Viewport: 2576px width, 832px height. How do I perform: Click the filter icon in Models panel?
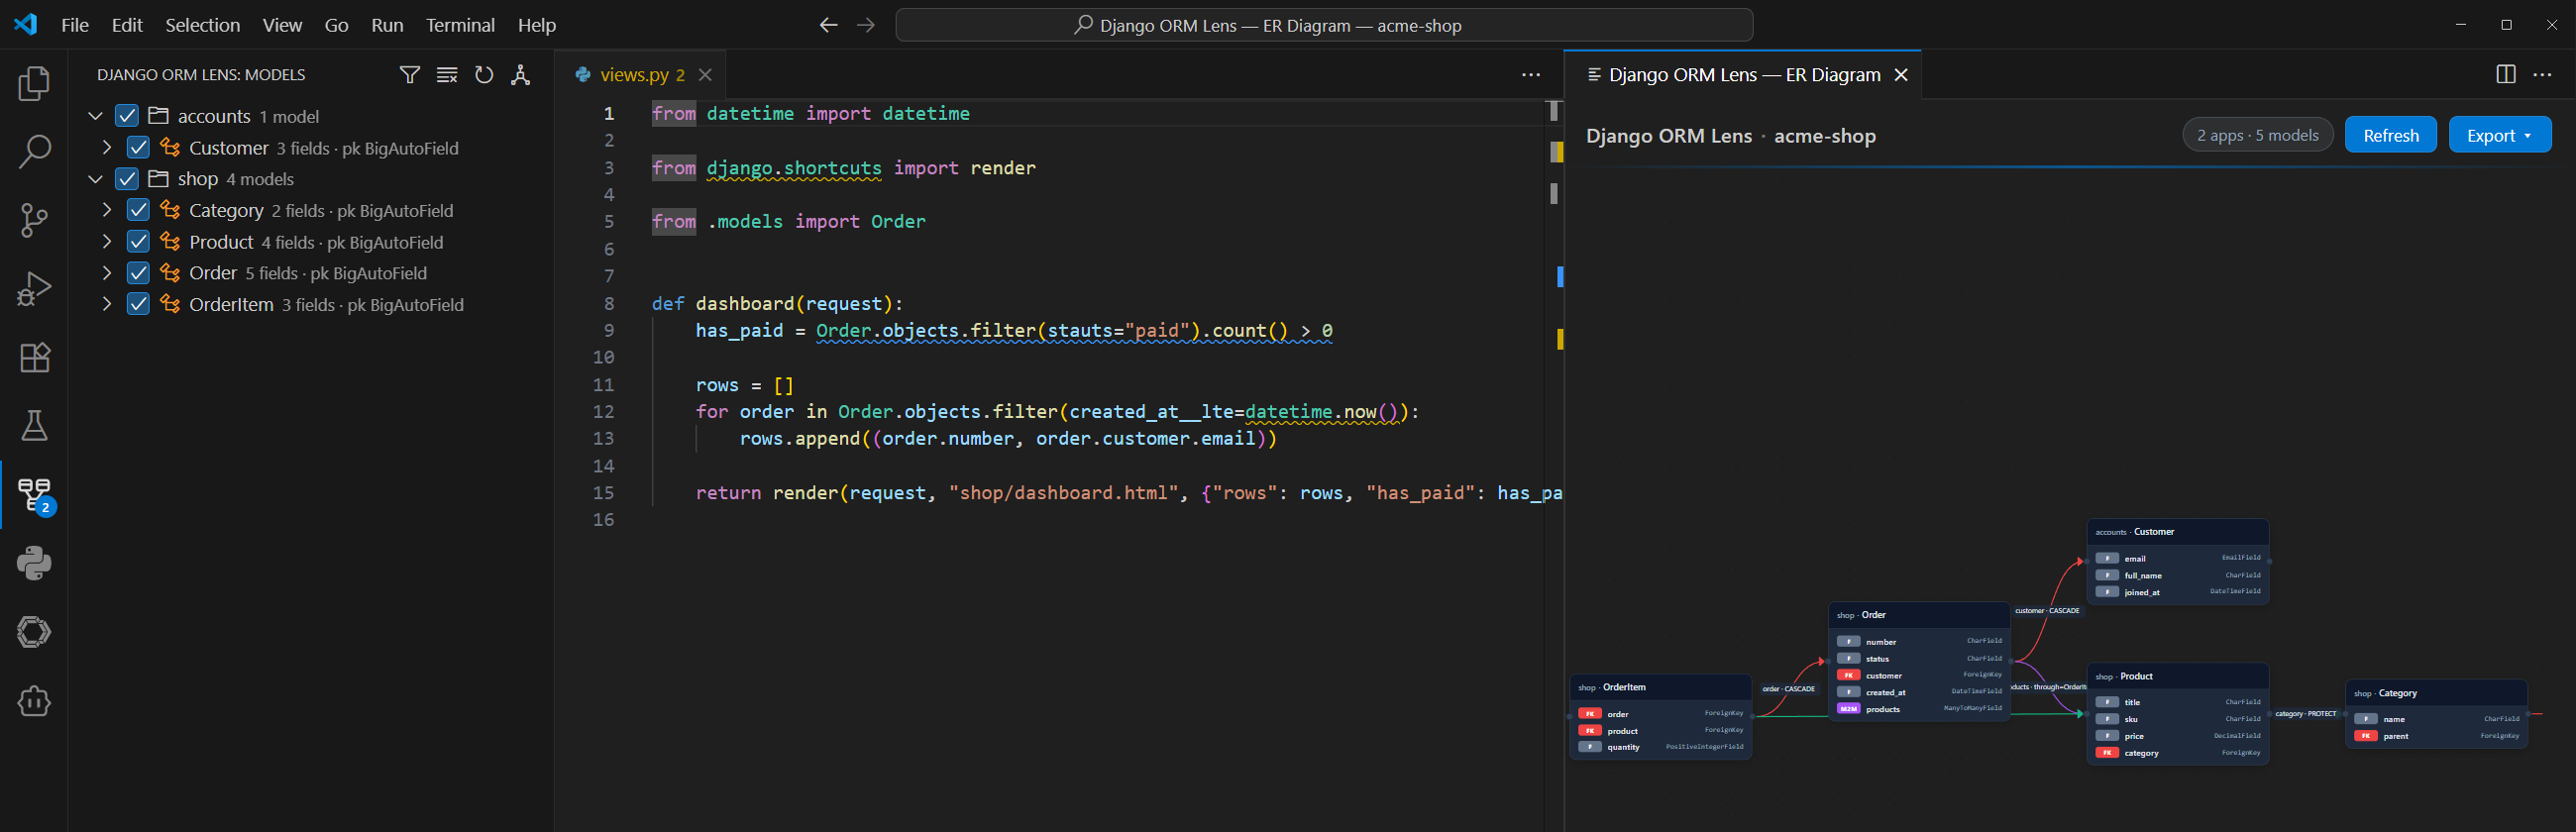click(410, 75)
